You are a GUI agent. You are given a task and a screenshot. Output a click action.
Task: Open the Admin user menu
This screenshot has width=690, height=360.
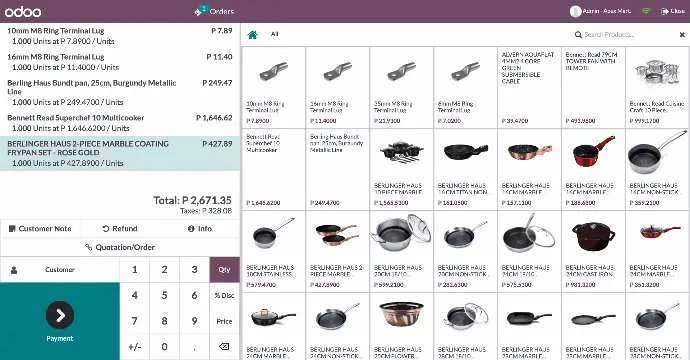[x=601, y=11]
